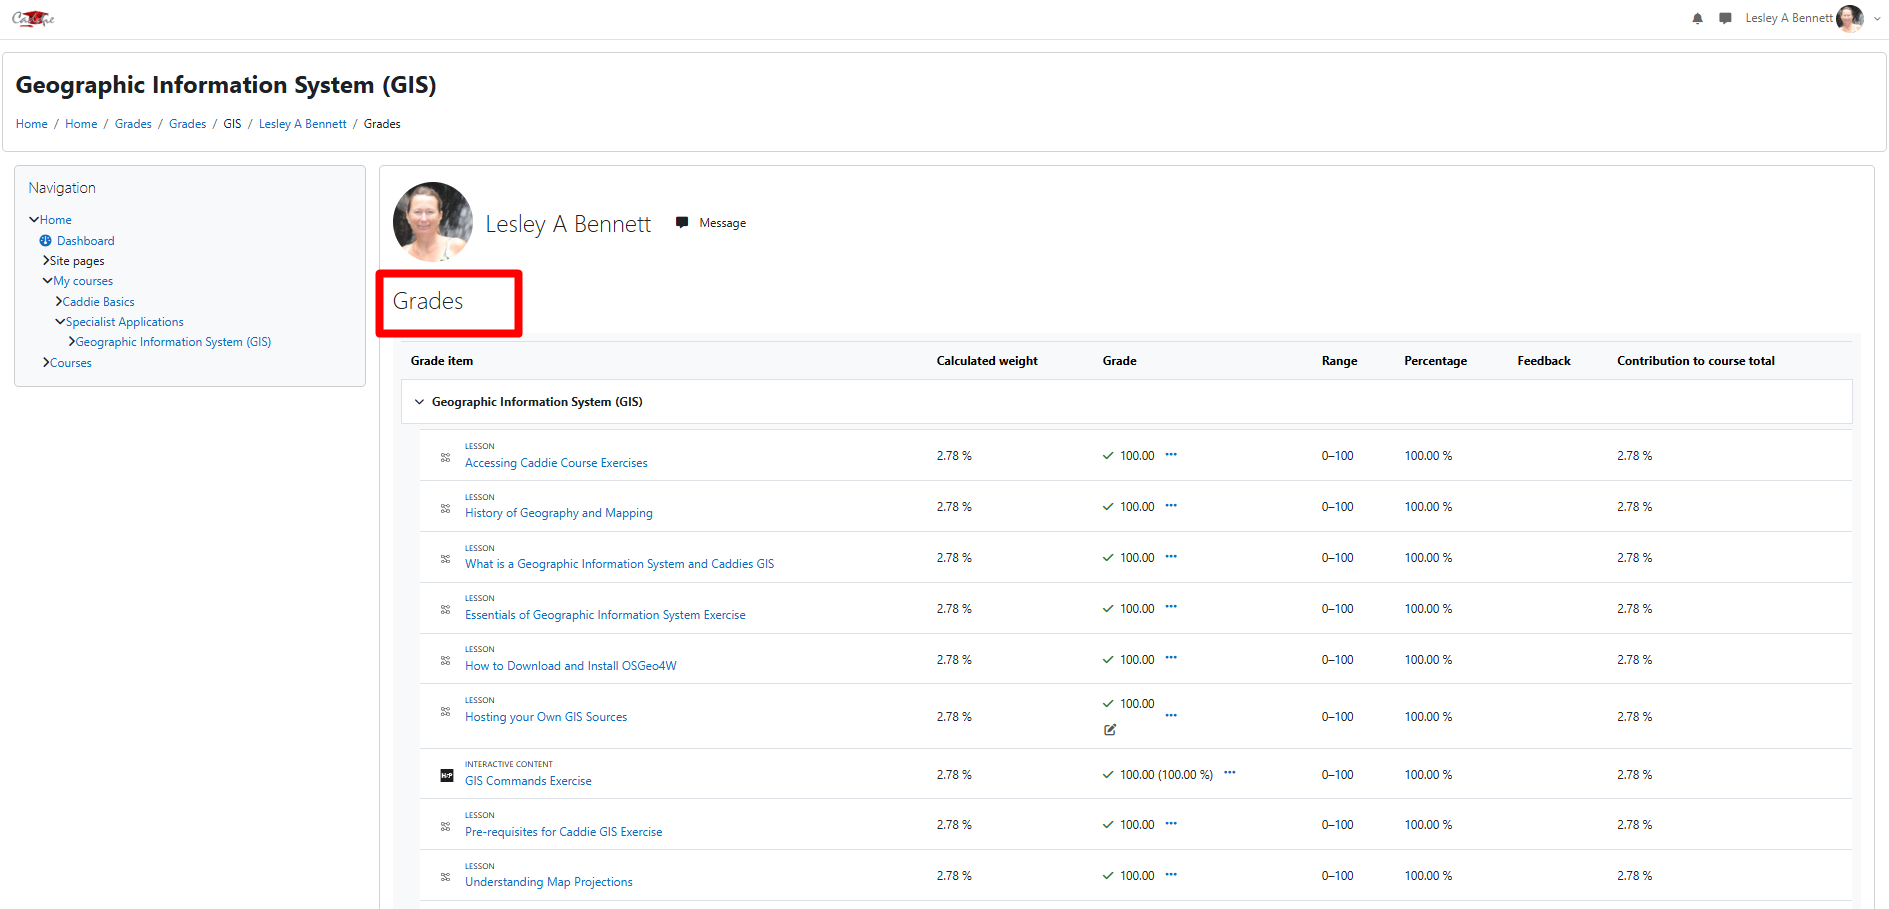Expand Site pages in the Navigation tree

46,261
